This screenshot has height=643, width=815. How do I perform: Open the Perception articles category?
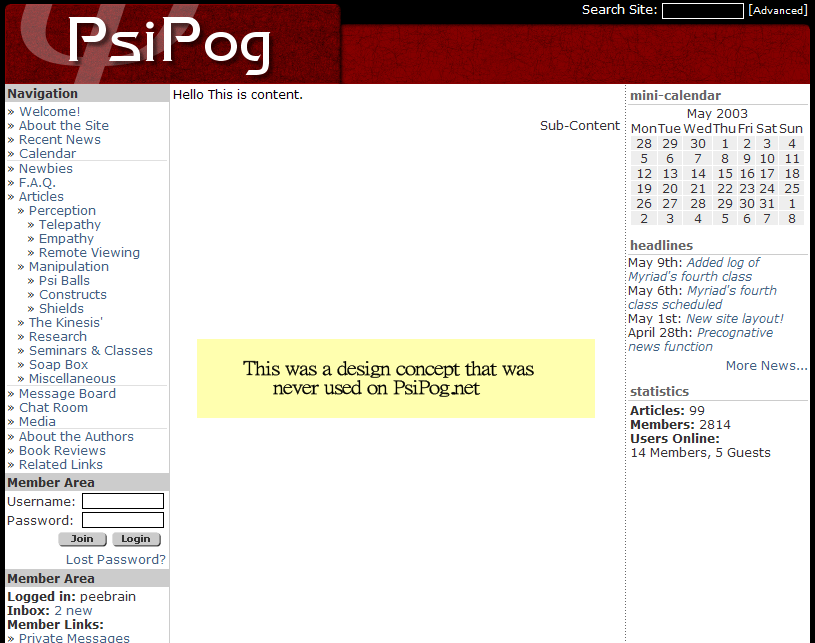[62, 211]
